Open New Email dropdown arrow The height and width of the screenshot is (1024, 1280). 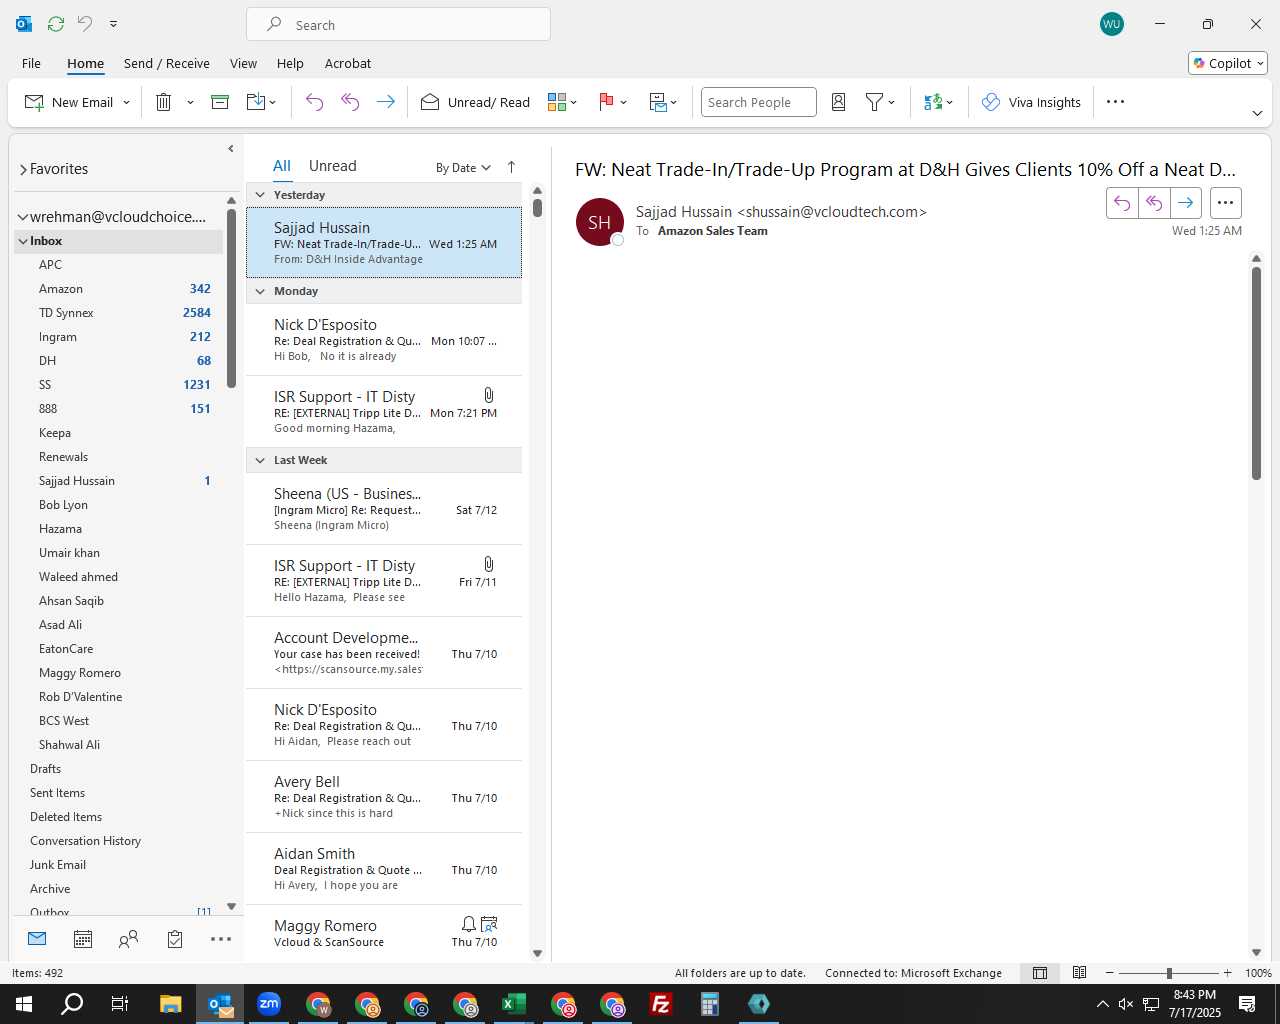pos(126,102)
